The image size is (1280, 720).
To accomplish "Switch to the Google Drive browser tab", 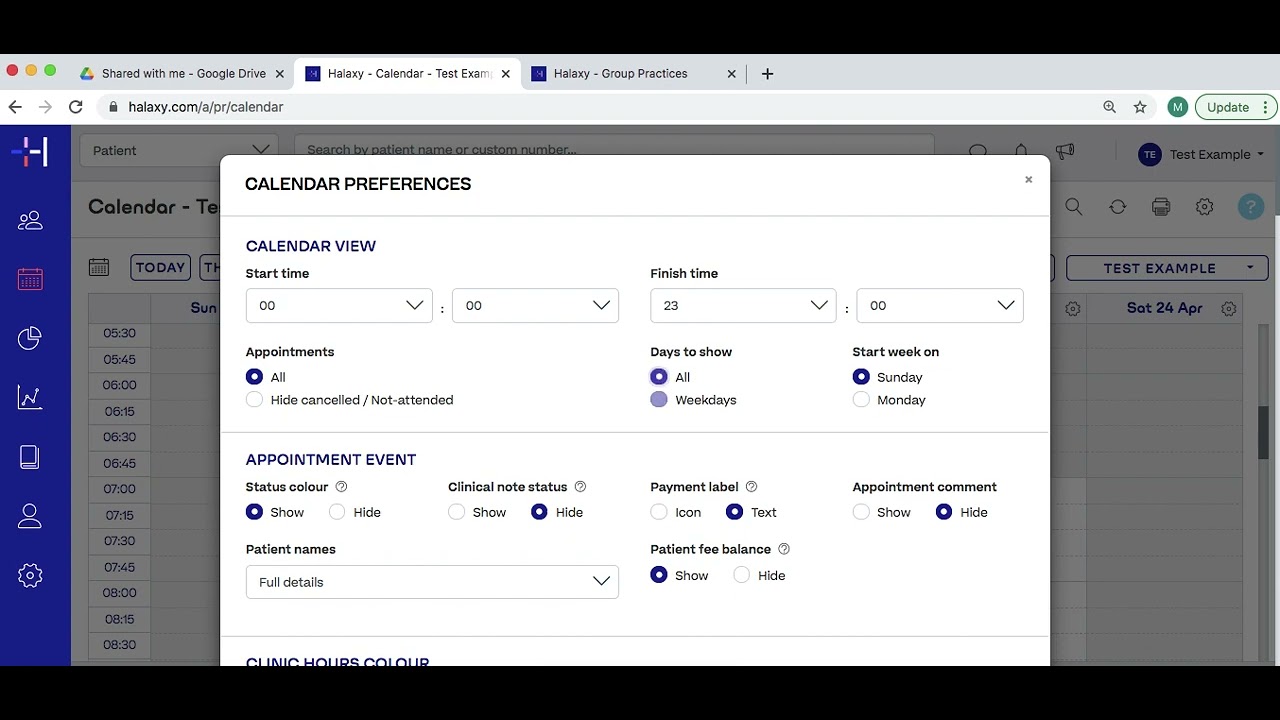I will [183, 74].
